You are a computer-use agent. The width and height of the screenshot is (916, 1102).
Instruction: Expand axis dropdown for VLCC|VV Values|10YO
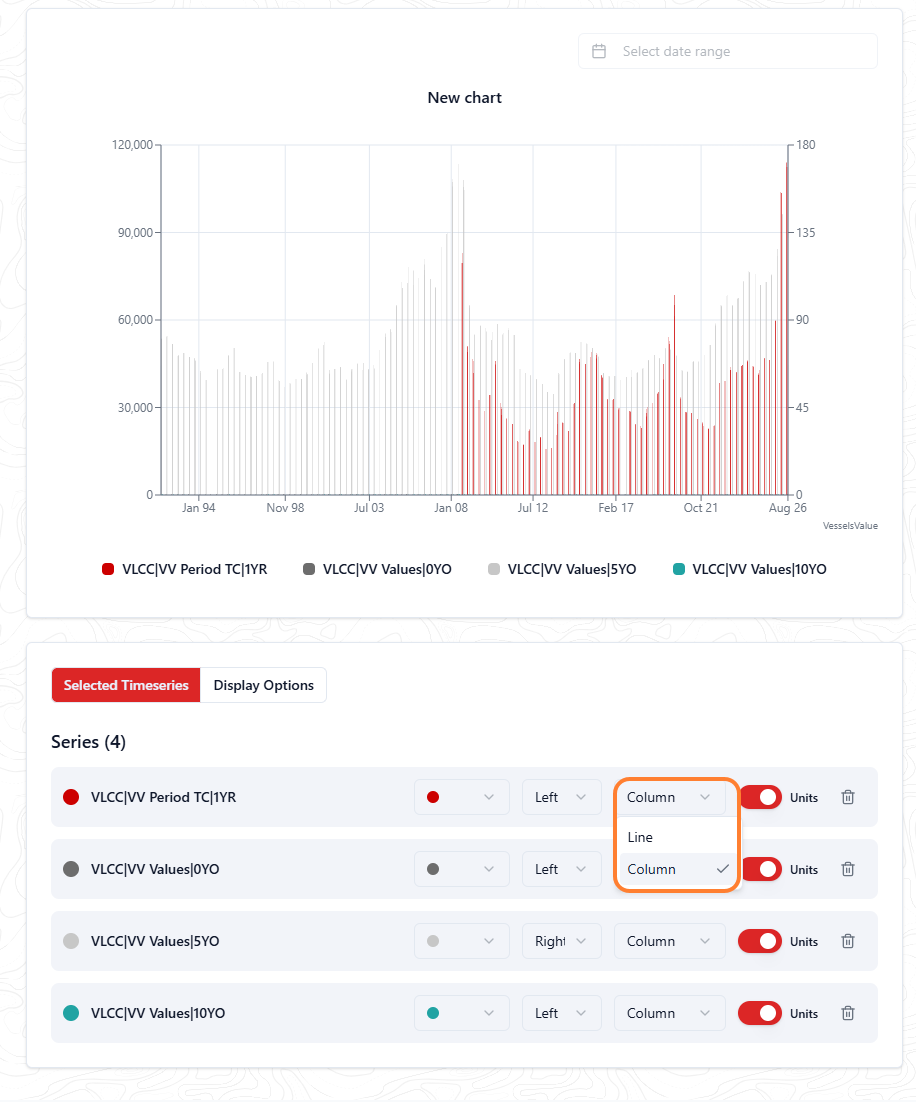(562, 1013)
